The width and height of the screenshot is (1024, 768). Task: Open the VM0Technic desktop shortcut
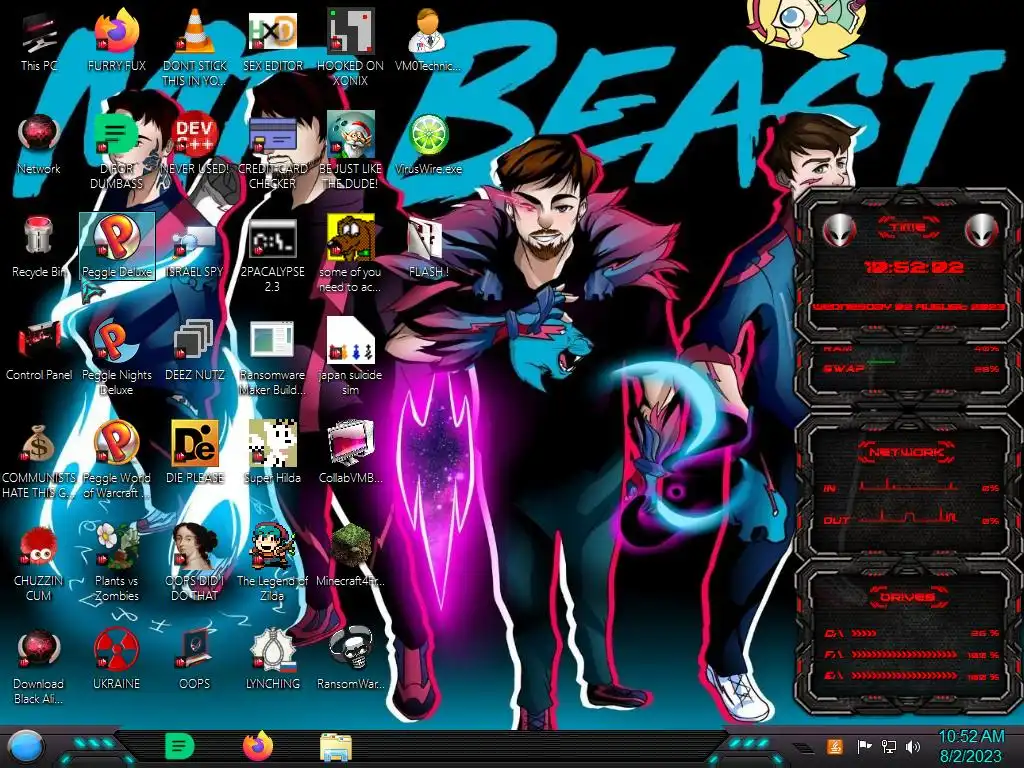point(428,42)
